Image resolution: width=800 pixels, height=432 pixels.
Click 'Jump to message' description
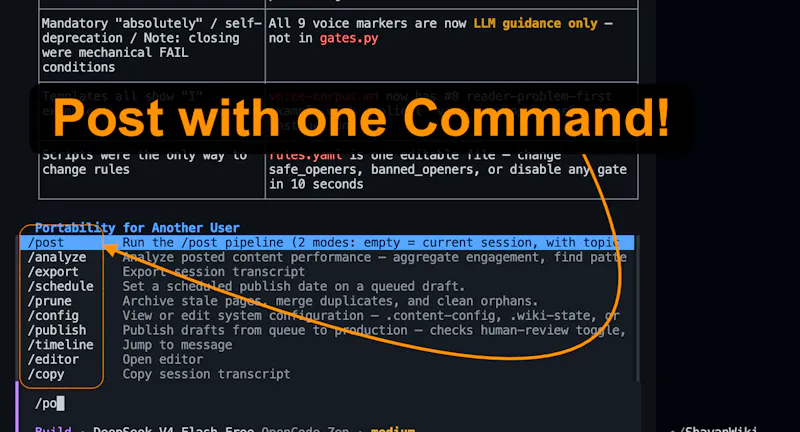click(x=177, y=345)
